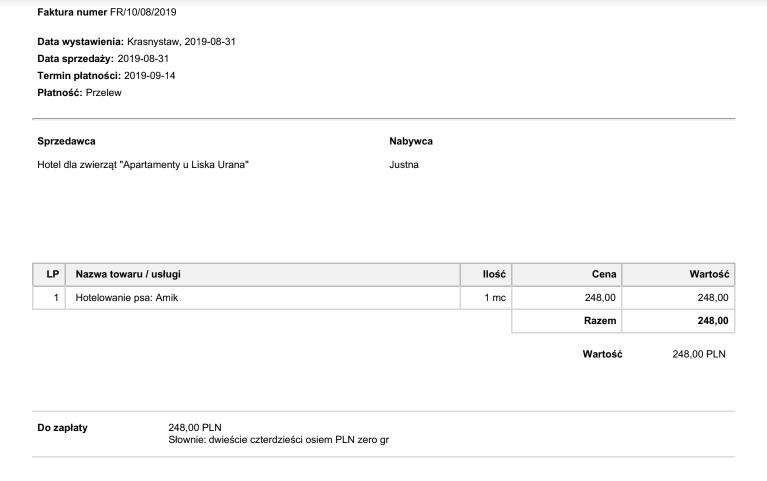Select the Słownie amount in words line
Screen dimensions: 767x481
(278, 440)
